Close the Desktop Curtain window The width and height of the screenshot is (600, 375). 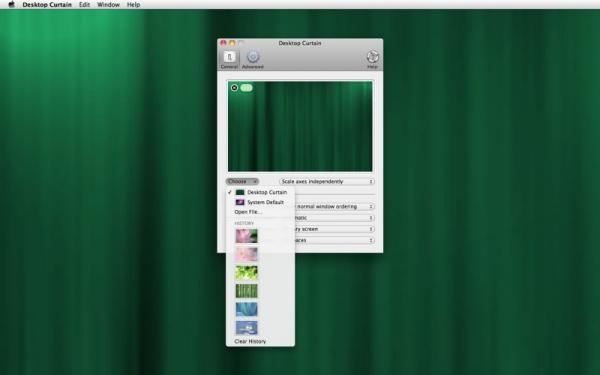(x=223, y=43)
